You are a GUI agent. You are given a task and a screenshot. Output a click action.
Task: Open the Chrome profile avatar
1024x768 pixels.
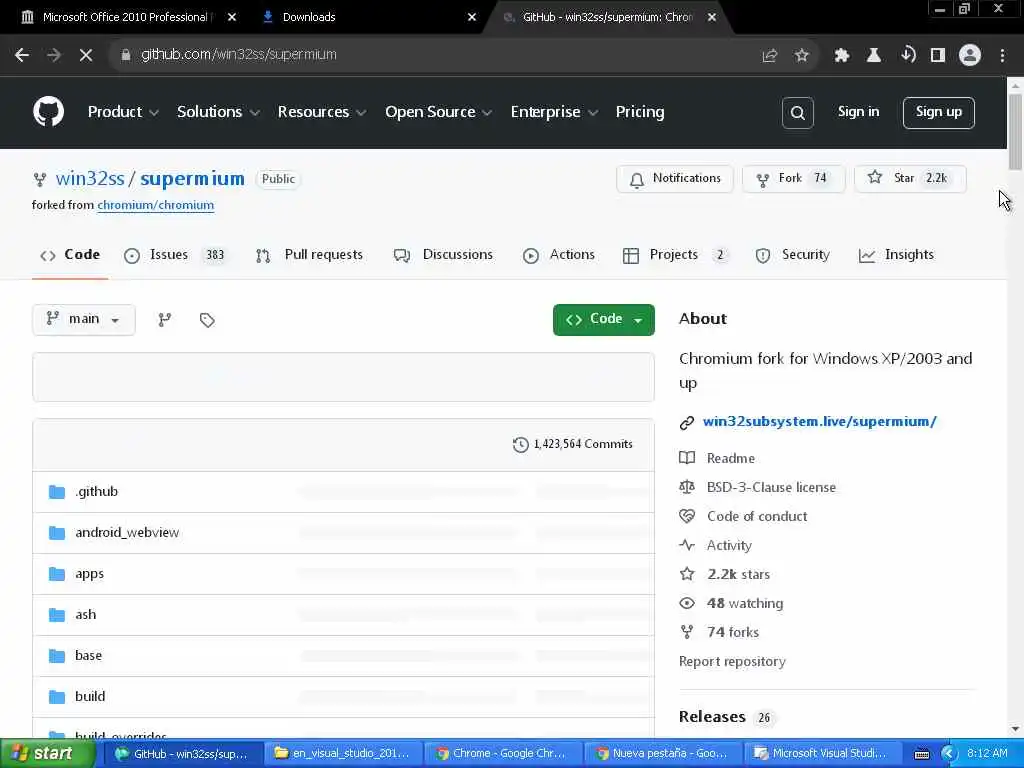pyautogui.click(x=970, y=56)
